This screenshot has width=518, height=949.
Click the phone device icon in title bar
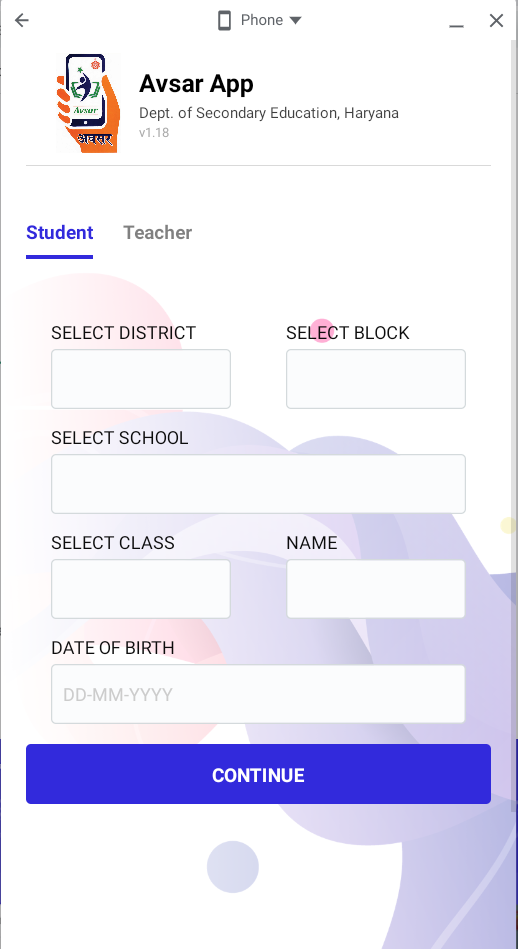(225, 20)
